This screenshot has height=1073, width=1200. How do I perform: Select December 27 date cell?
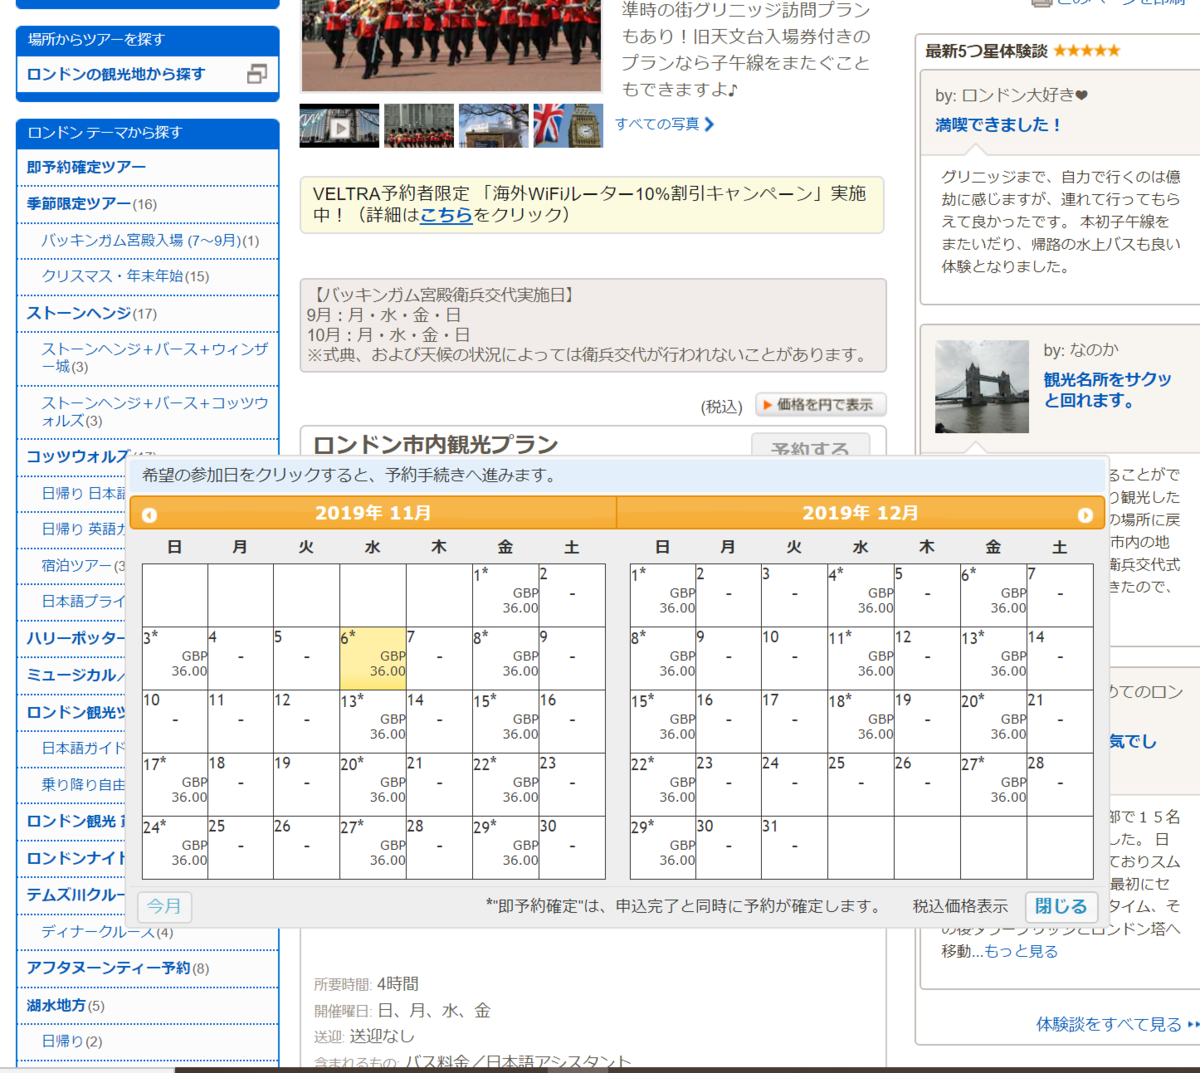click(993, 784)
